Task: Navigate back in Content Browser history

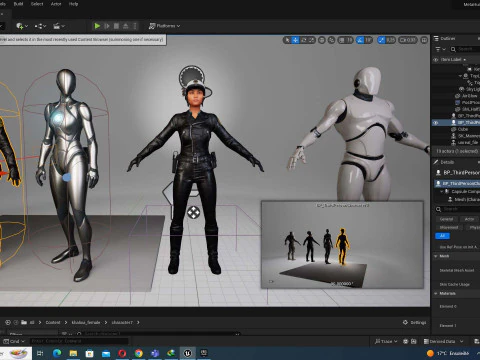Action: 8,322
